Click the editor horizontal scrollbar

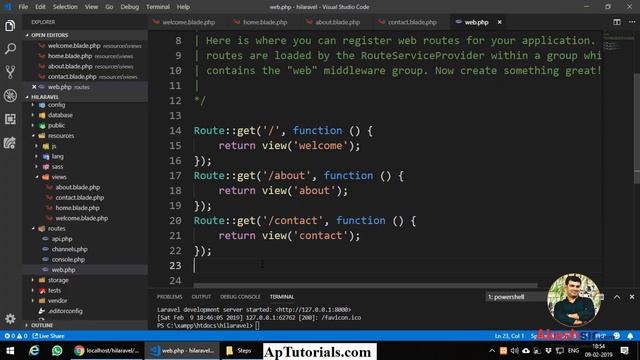coord(365,286)
